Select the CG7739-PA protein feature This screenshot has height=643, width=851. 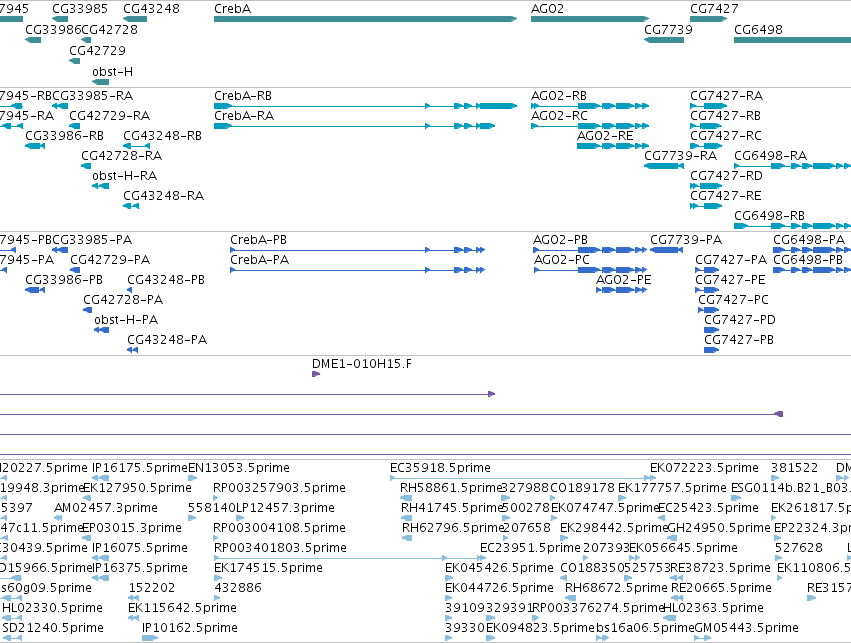coord(666,250)
